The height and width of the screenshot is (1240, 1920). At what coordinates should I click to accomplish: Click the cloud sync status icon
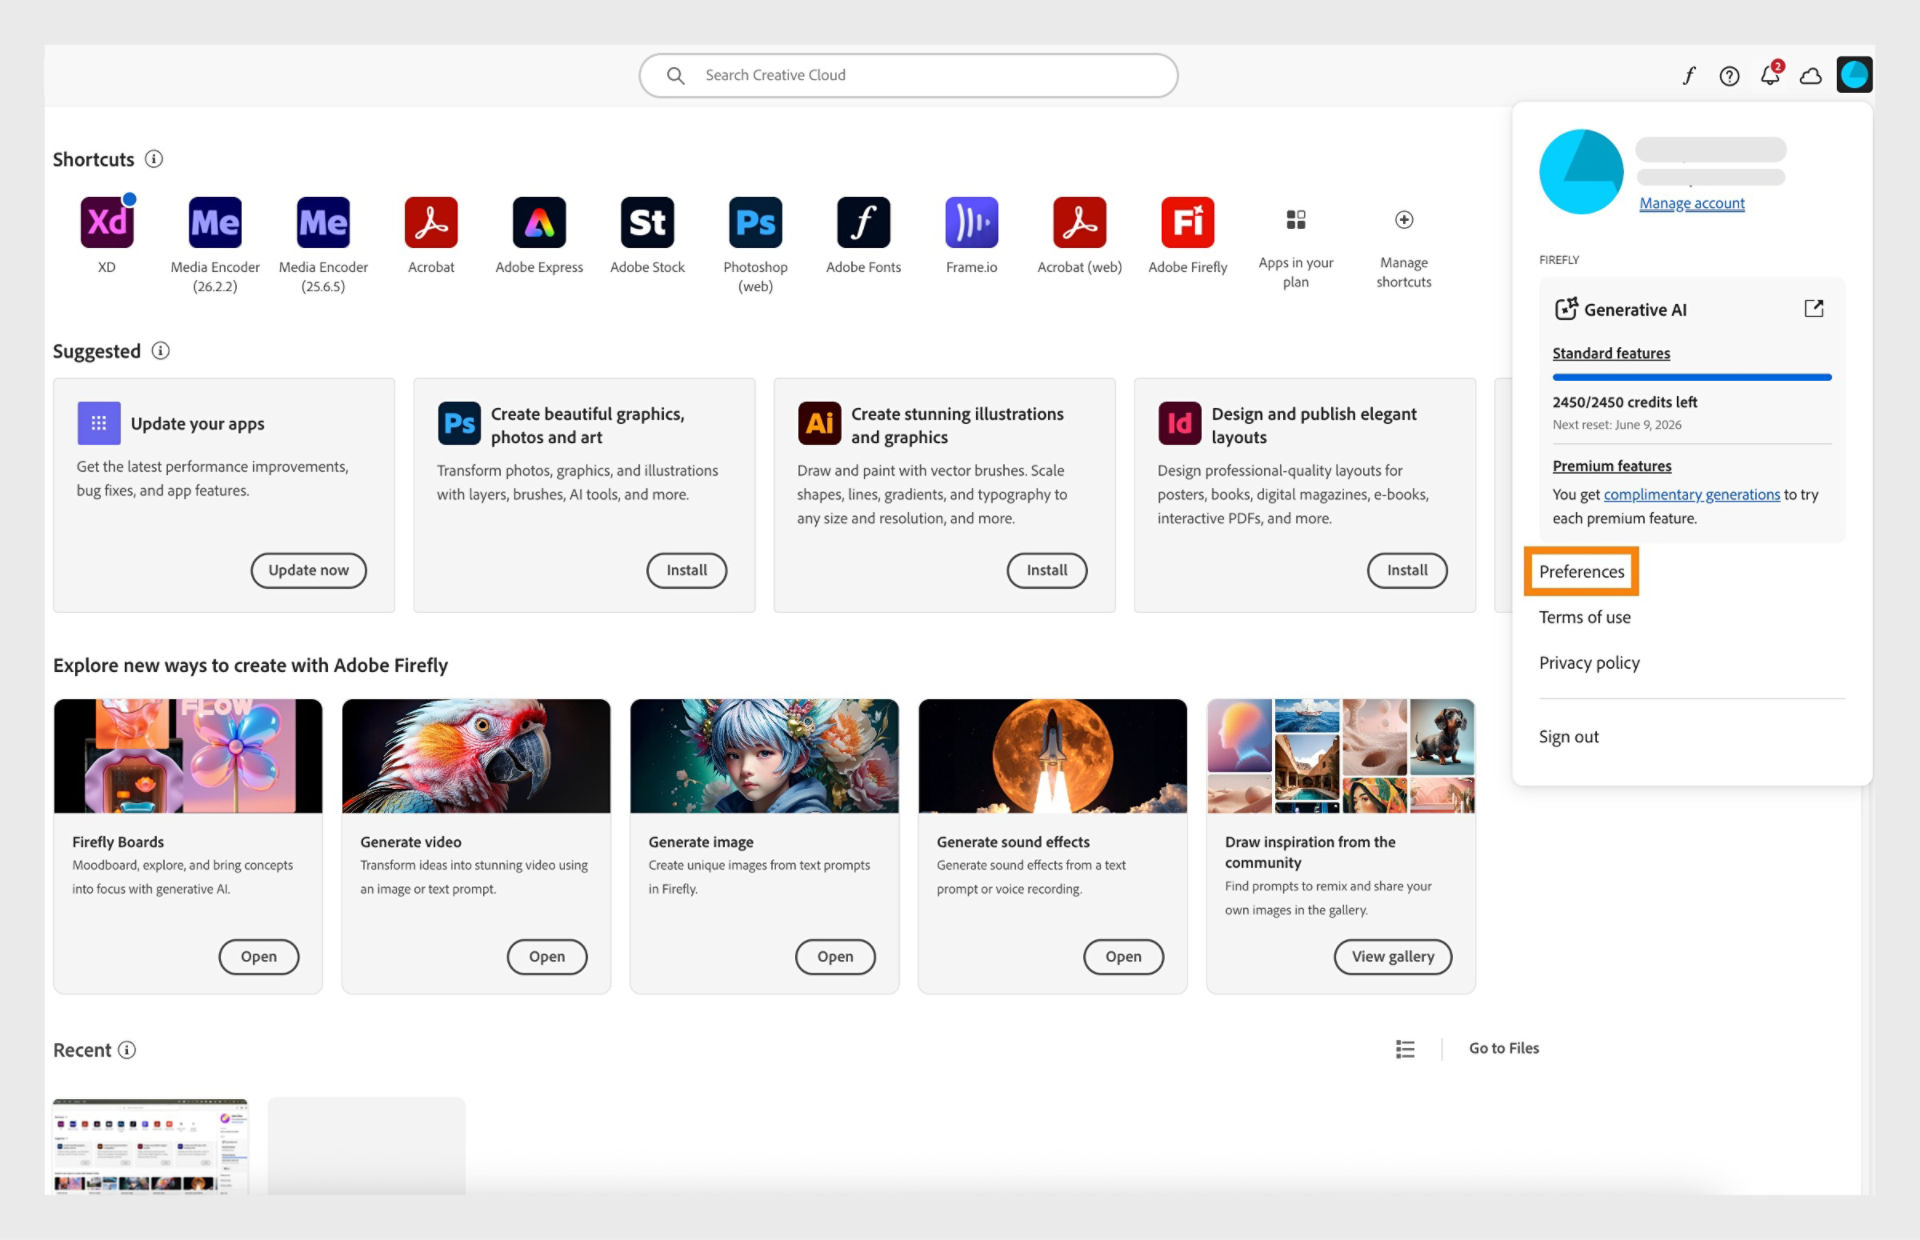[1811, 76]
